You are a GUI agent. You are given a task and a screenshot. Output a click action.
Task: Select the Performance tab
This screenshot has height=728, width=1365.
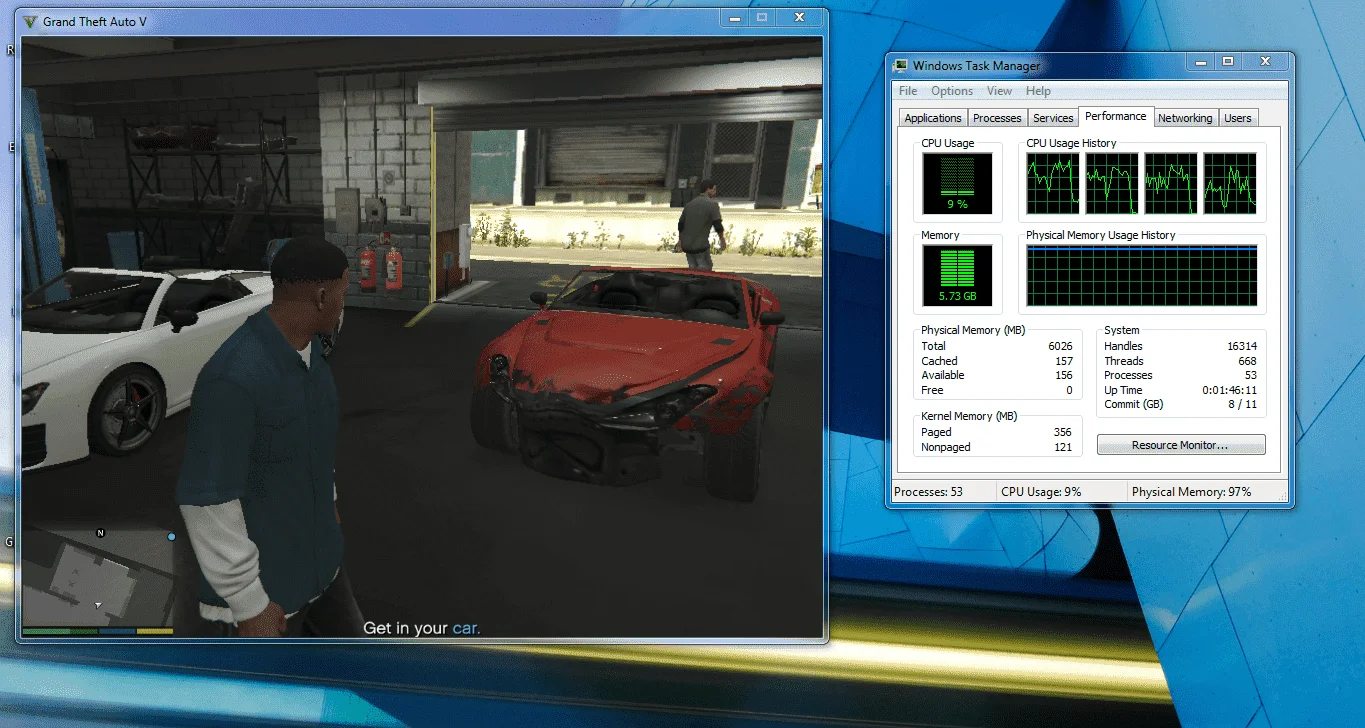1116,116
